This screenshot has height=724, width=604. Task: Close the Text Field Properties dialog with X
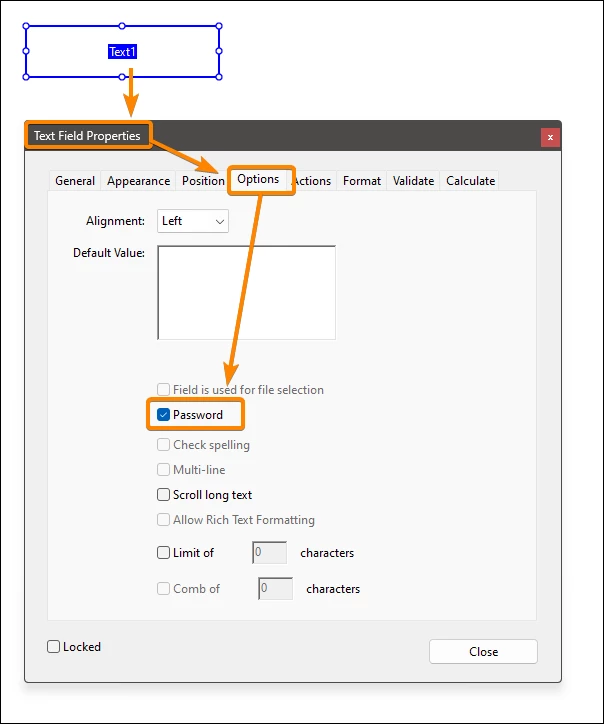550,137
